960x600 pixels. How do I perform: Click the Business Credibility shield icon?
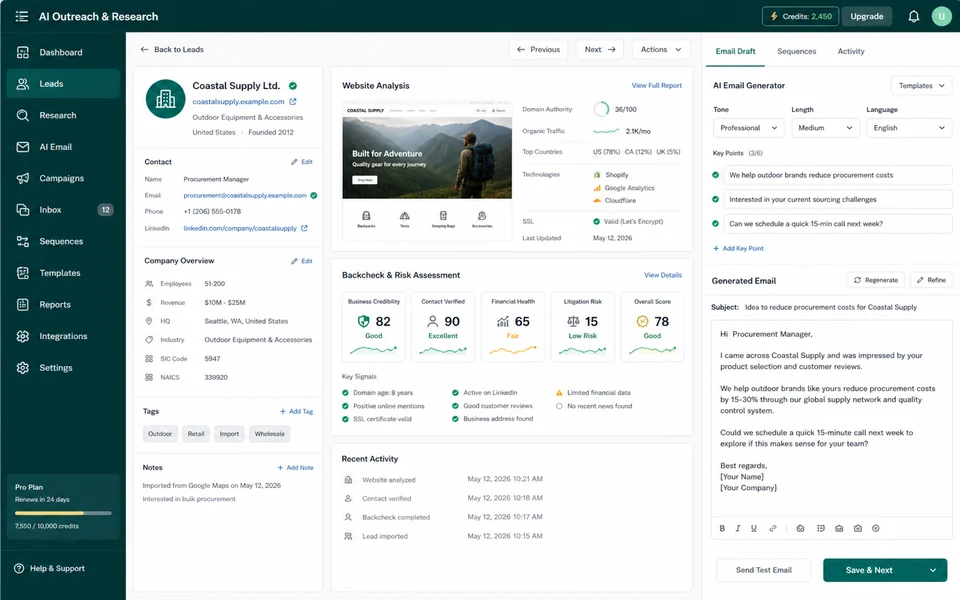364,321
